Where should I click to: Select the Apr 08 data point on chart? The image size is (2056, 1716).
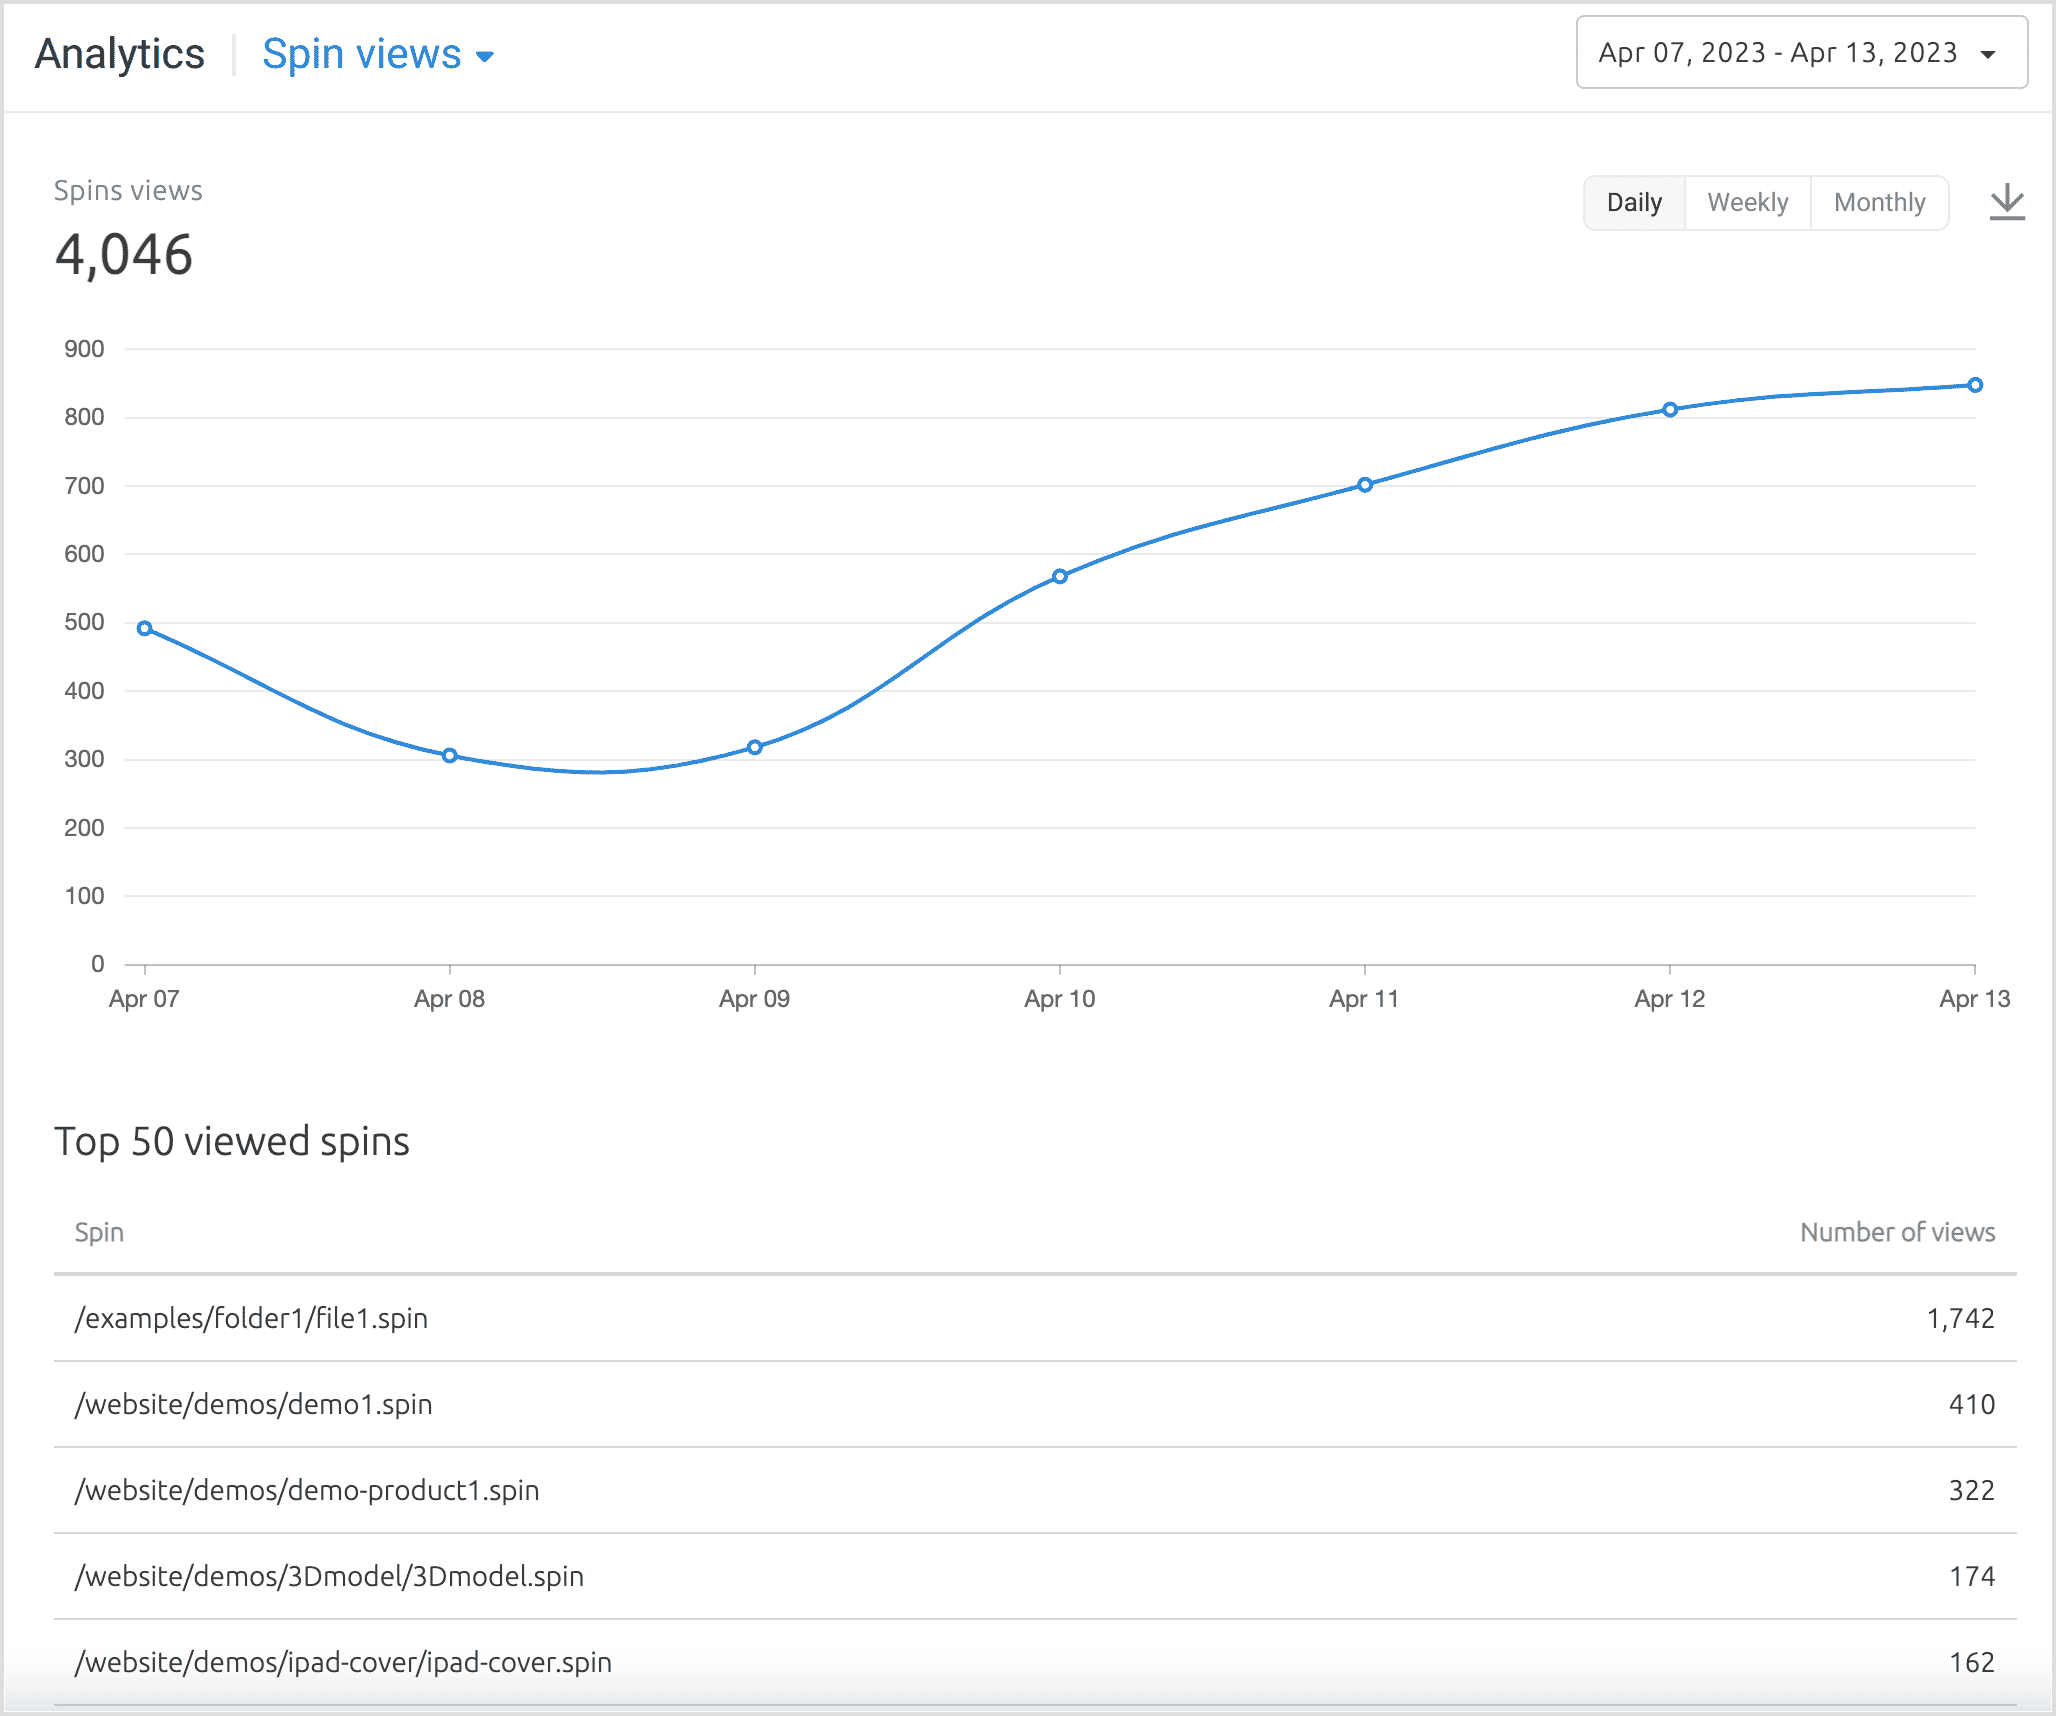pos(450,755)
